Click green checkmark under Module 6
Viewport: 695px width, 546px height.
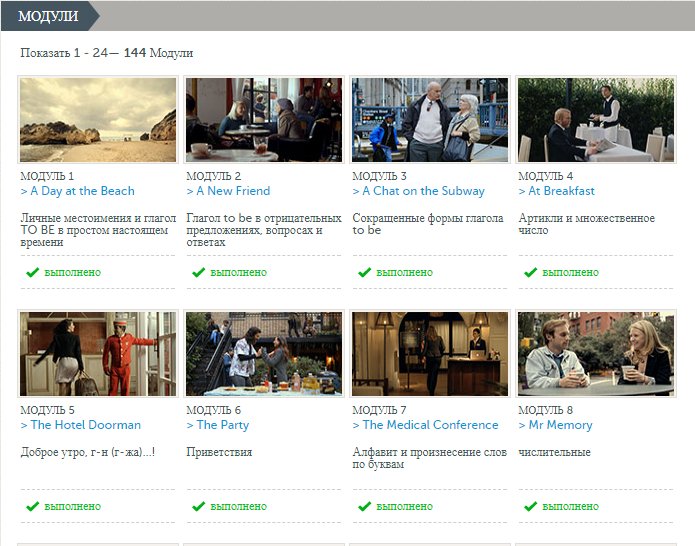click(198, 506)
